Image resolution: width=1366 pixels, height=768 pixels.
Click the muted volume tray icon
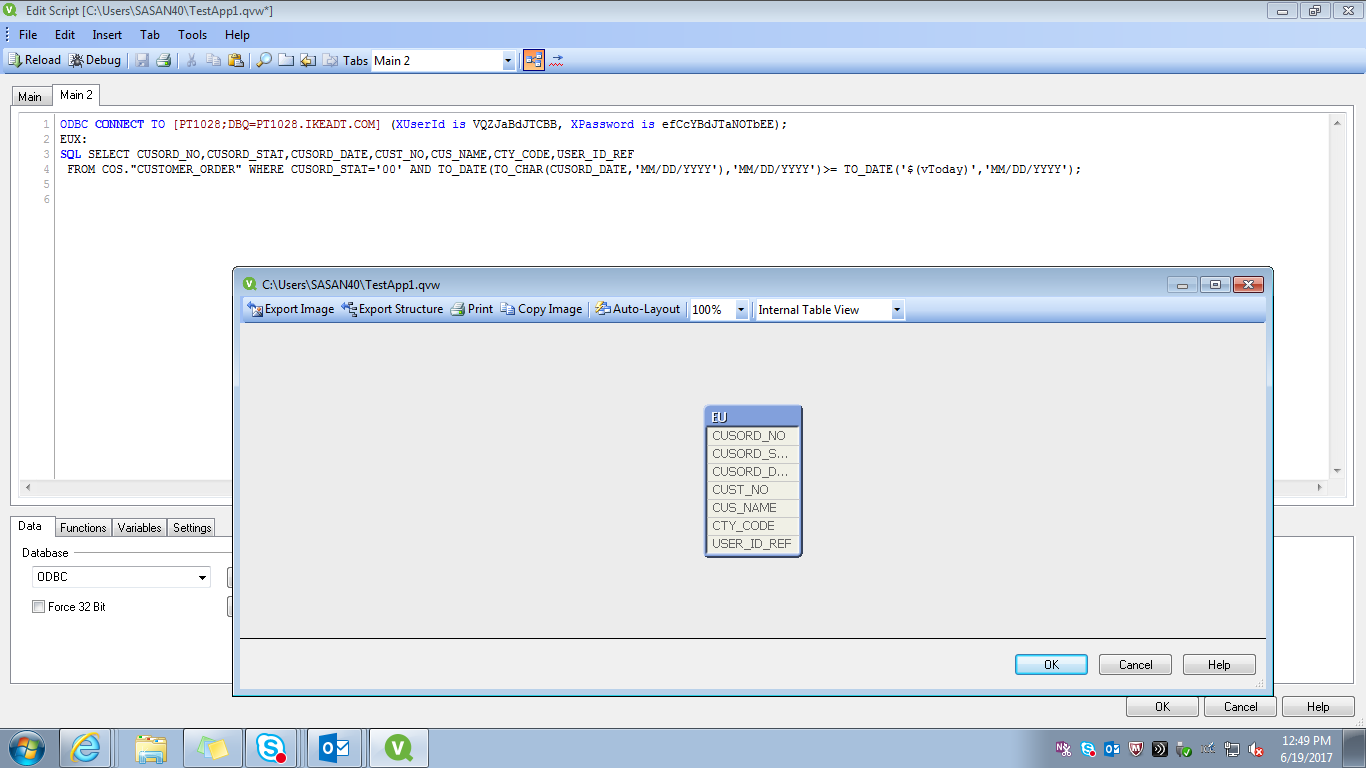(1257, 749)
